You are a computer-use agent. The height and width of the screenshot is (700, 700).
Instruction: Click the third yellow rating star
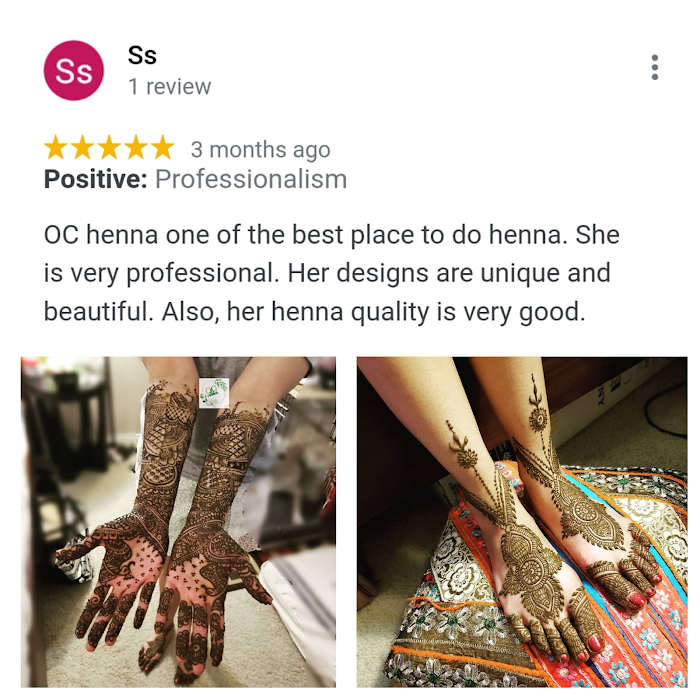(x=109, y=148)
